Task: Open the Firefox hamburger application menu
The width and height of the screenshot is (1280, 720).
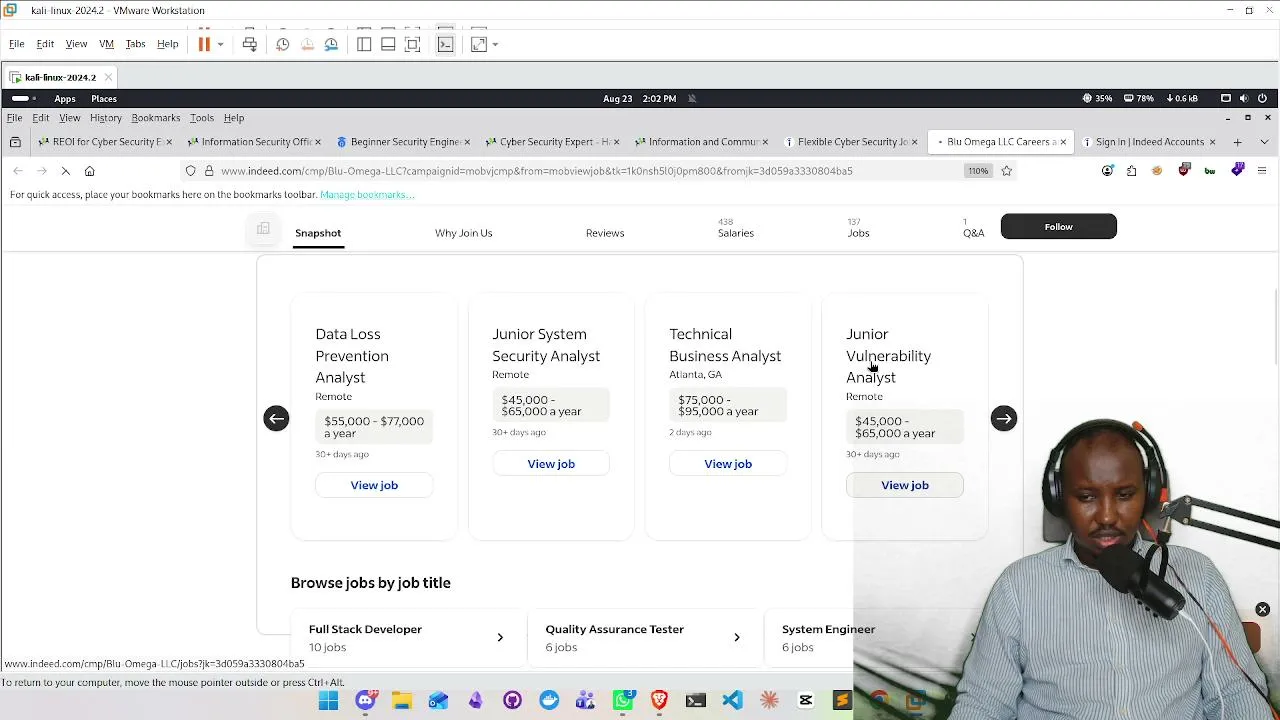Action: tap(1264, 171)
